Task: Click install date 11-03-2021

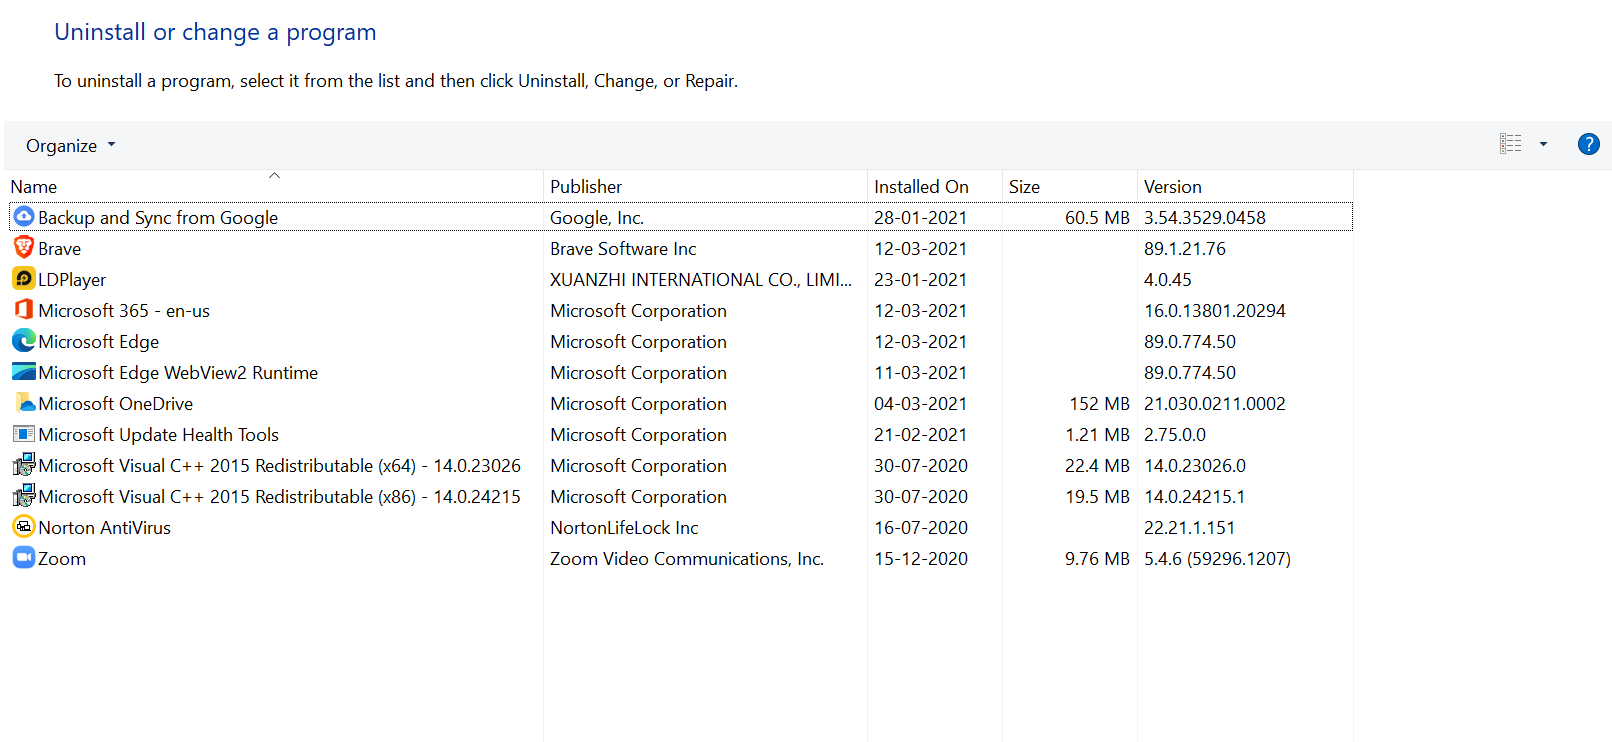Action: pyautogui.click(x=921, y=373)
